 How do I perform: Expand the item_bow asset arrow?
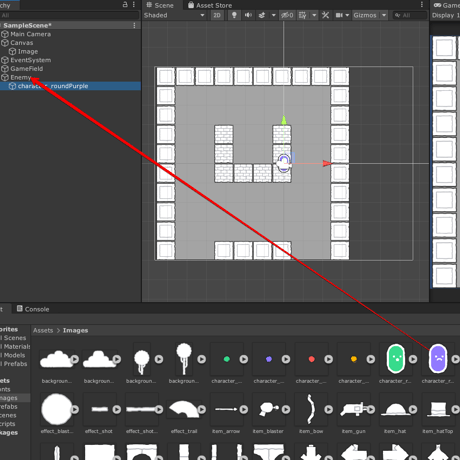click(328, 409)
